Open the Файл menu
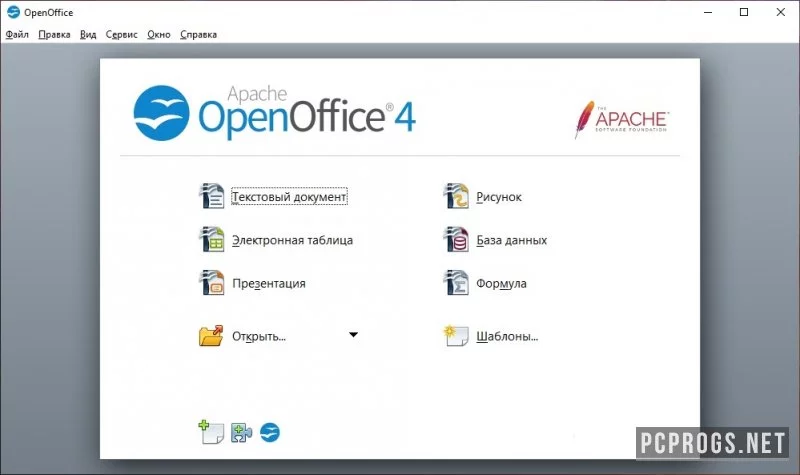 [x=17, y=34]
